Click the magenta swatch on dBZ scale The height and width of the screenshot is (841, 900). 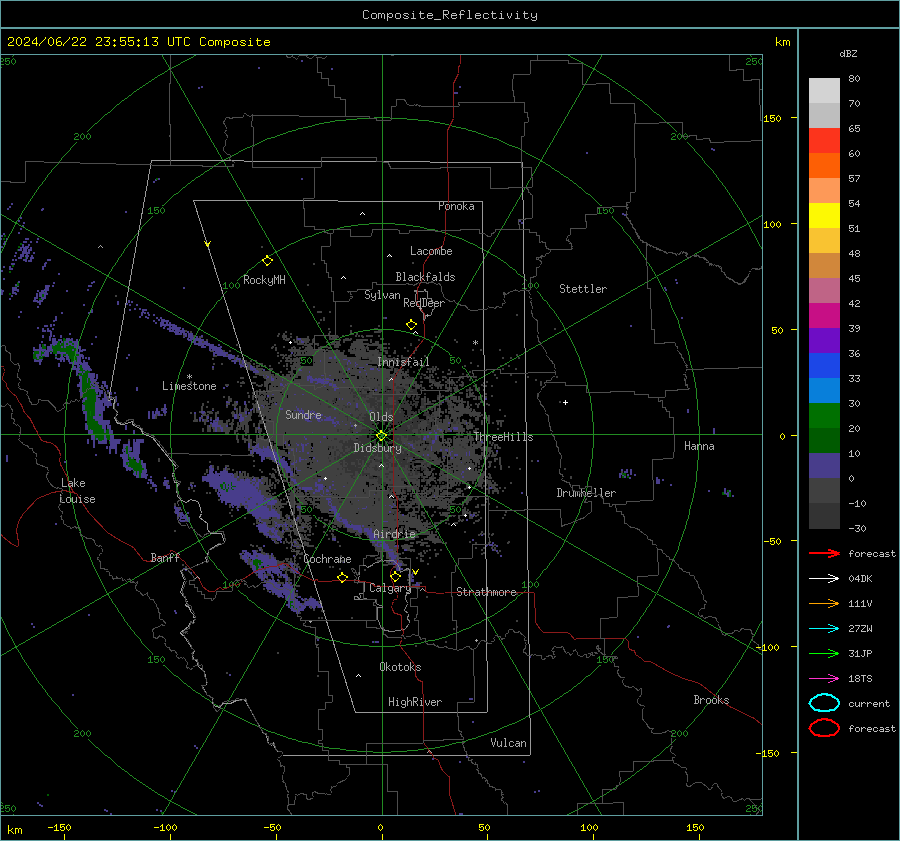[x=824, y=315]
